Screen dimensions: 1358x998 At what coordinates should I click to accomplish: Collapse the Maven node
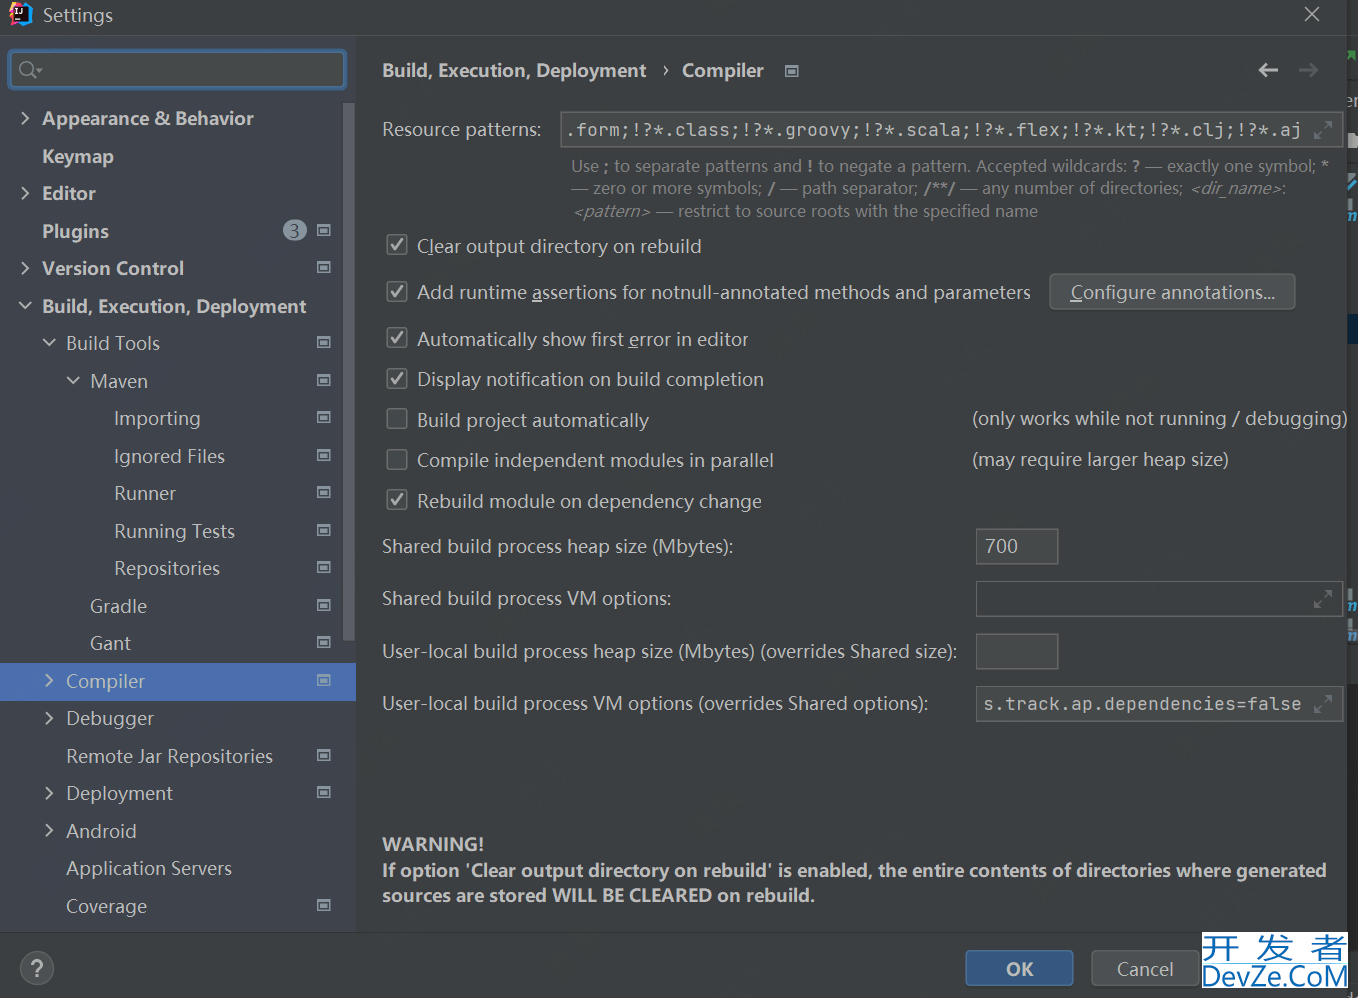pyautogui.click(x=73, y=381)
